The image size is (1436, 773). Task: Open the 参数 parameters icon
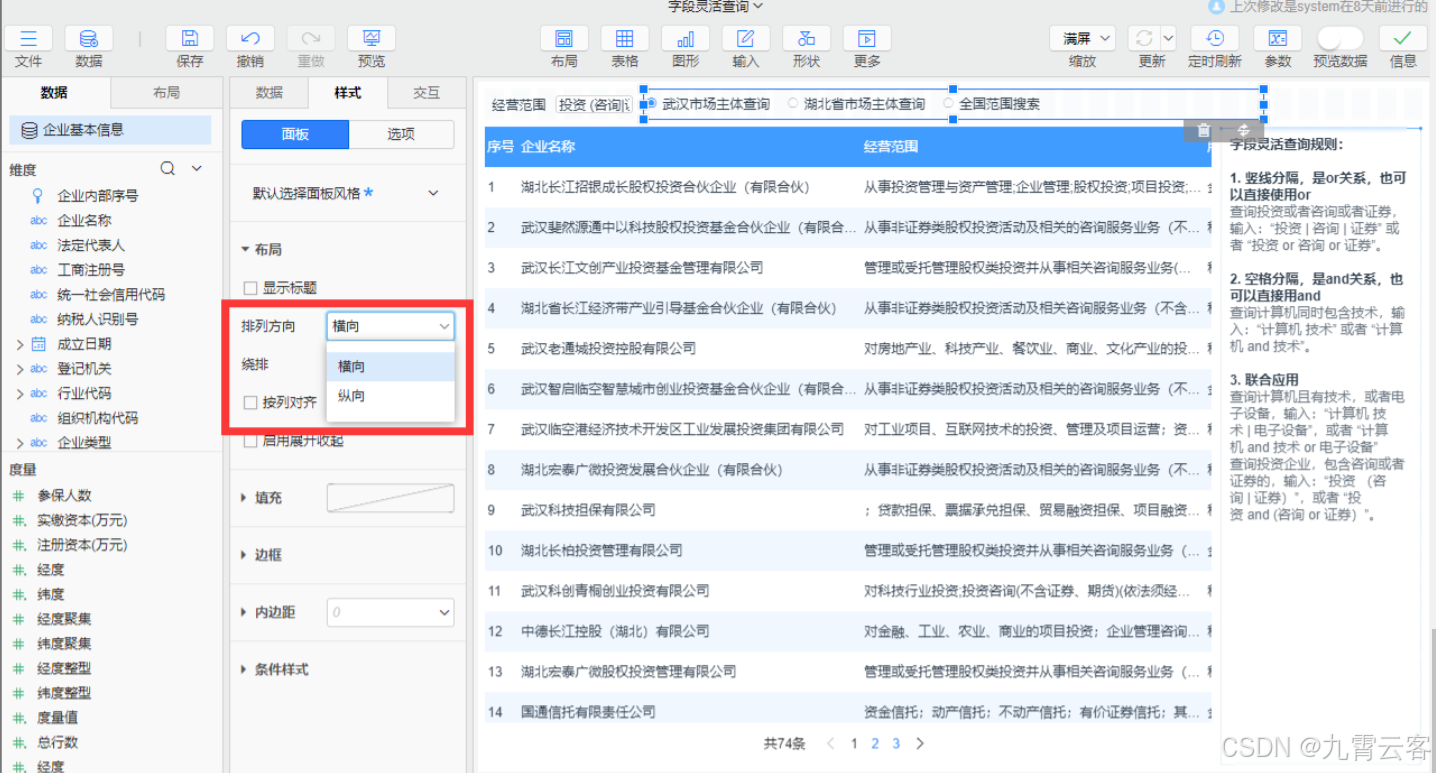pos(1277,38)
